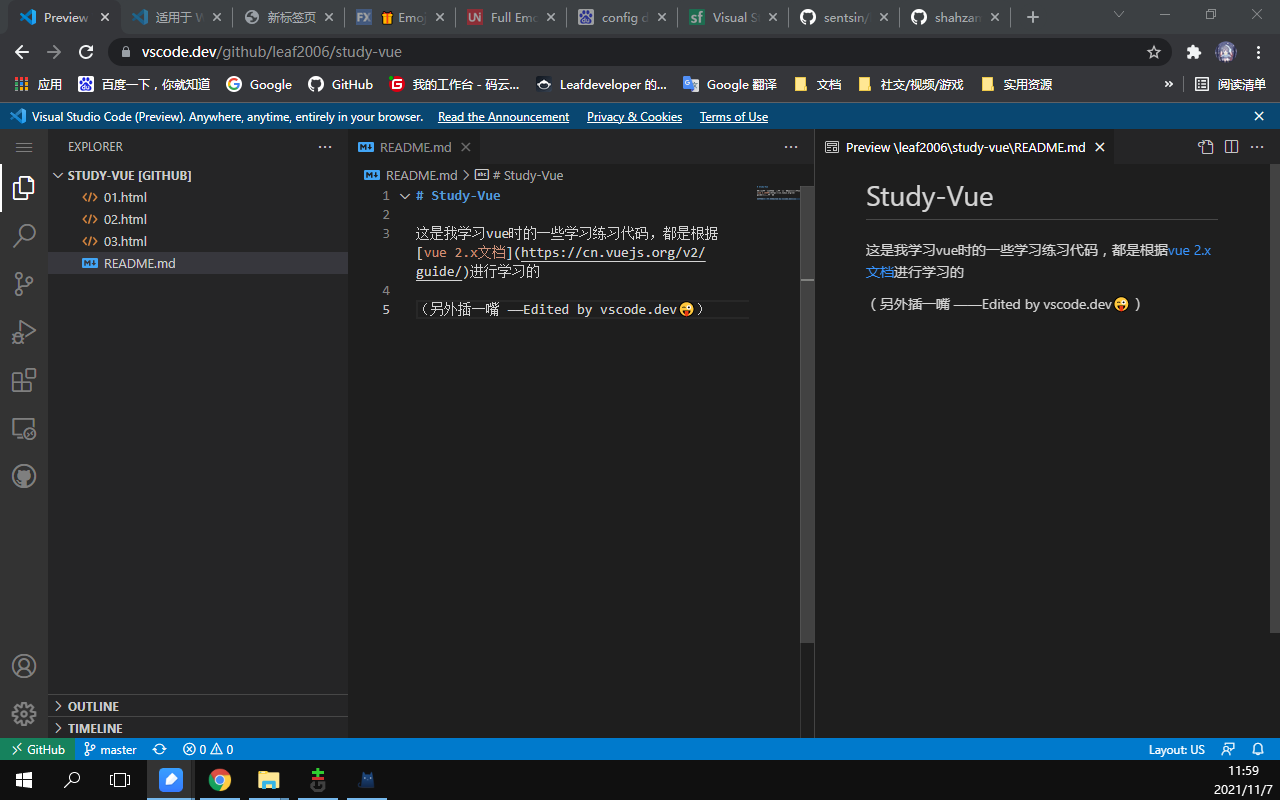Viewport: 1280px width, 800px height.
Task: Open 02.html in the explorer
Action: [125, 219]
